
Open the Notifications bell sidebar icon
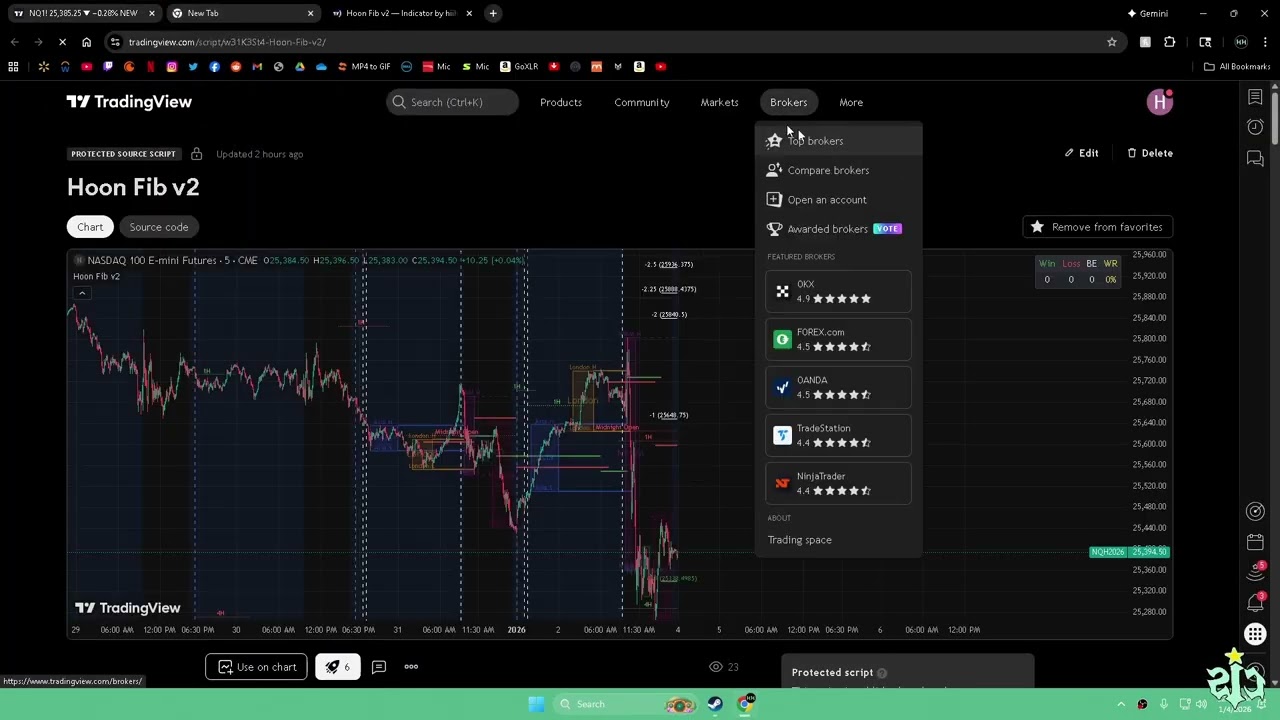(1255, 603)
